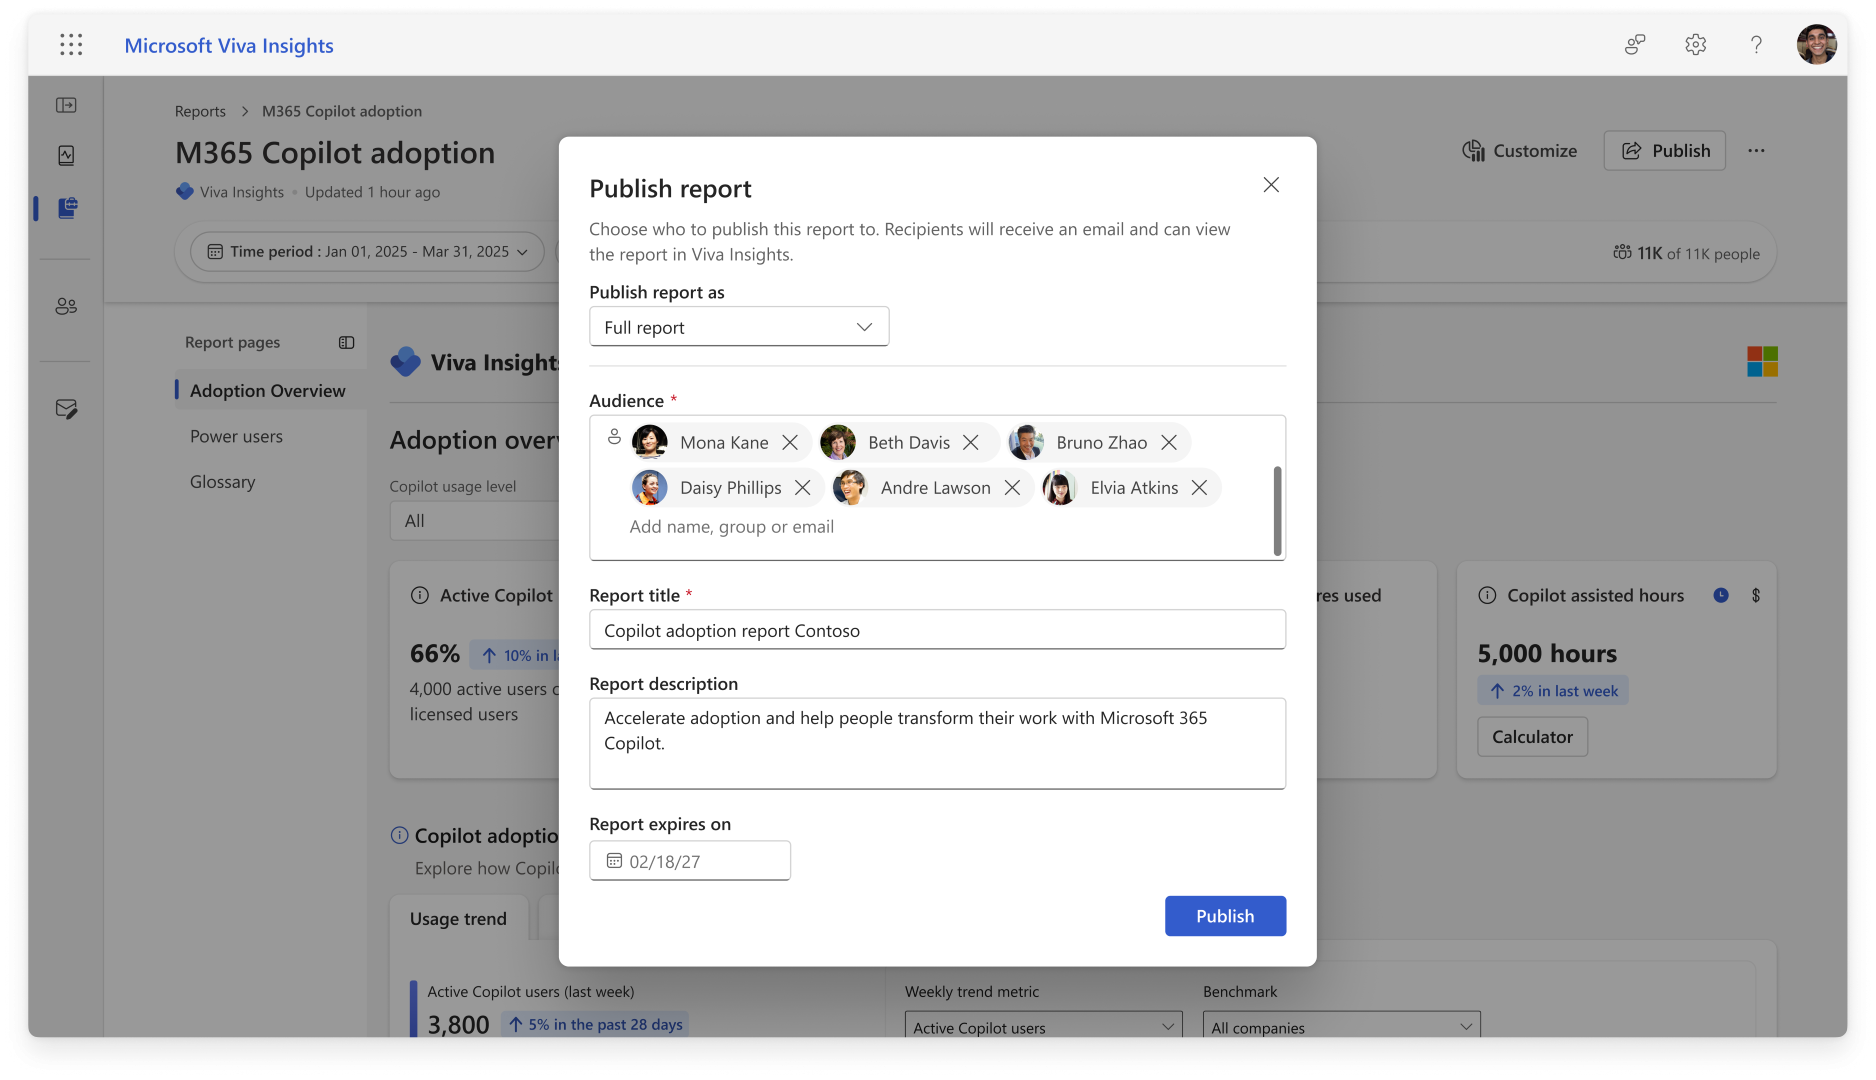This screenshot has width=1876, height=1080.
Task: Remove Andre Lawson from audience
Action: click(1013, 488)
